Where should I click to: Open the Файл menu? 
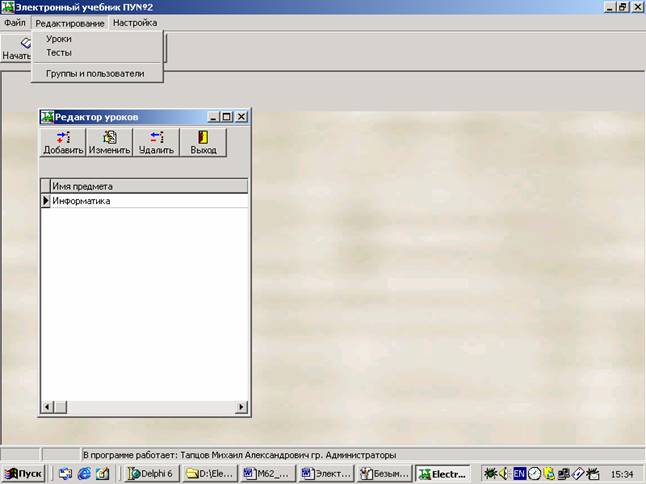pyautogui.click(x=14, y=22)
